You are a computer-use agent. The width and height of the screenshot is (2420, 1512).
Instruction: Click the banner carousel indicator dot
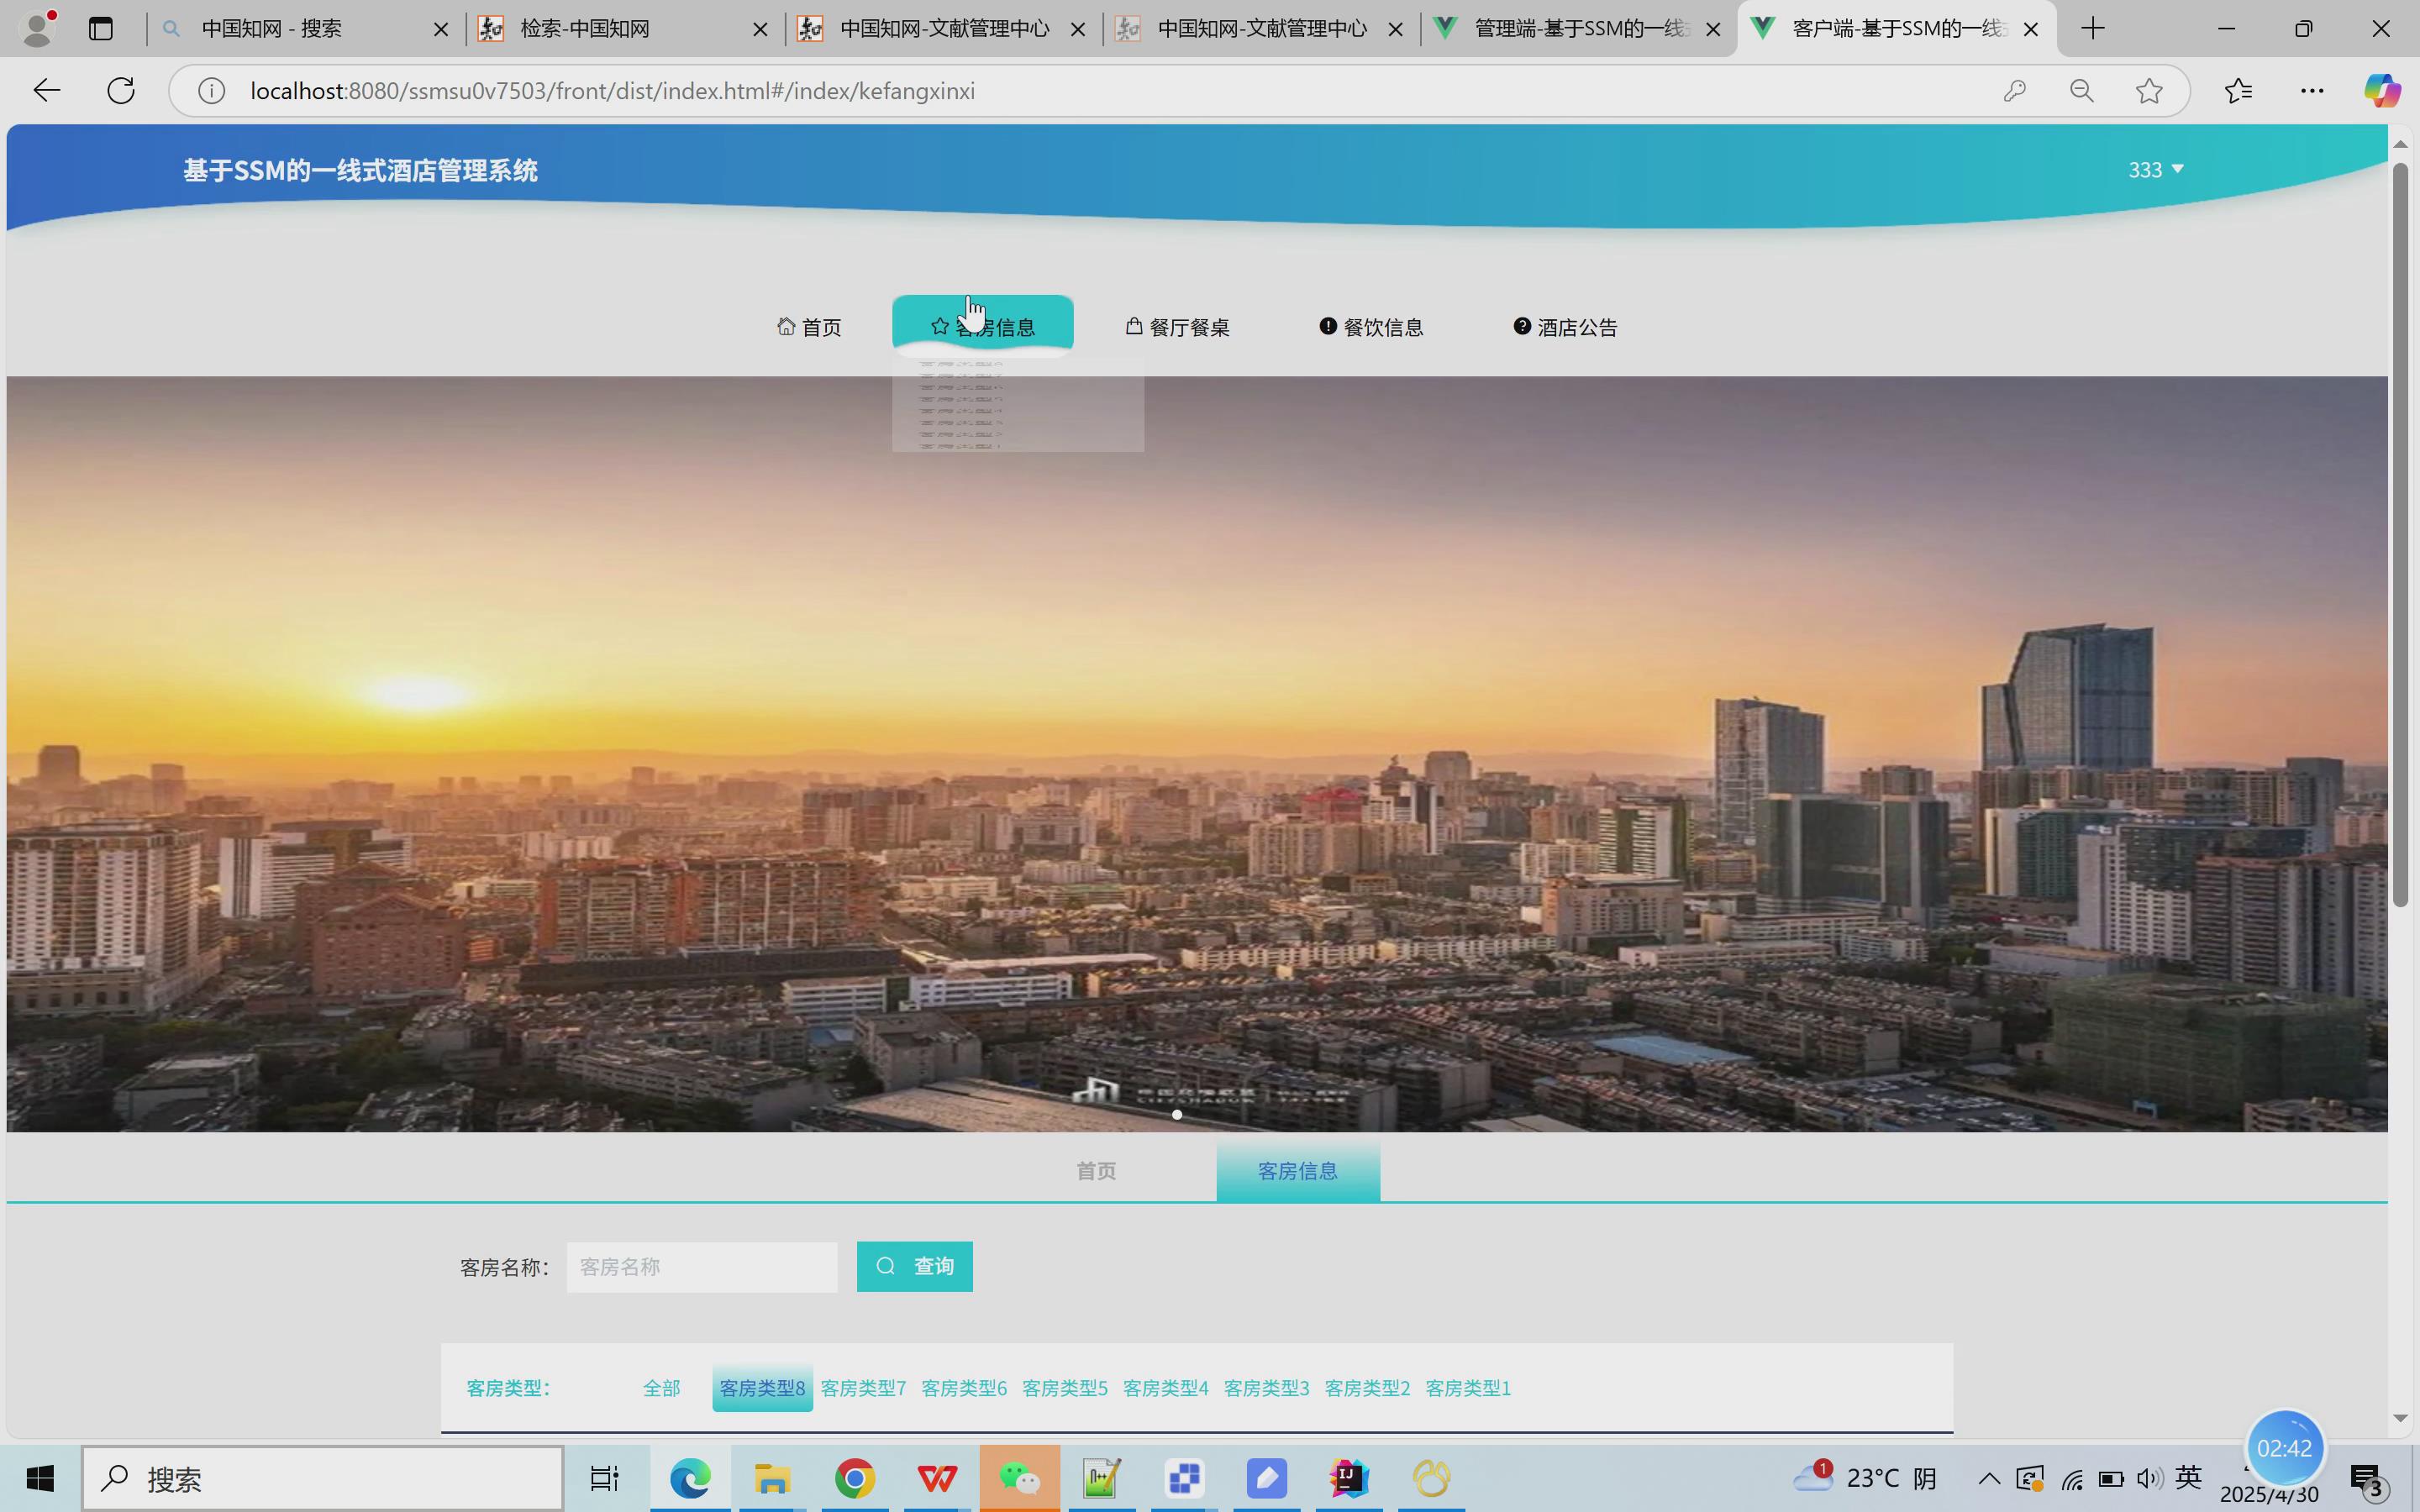[1177, 1115]
